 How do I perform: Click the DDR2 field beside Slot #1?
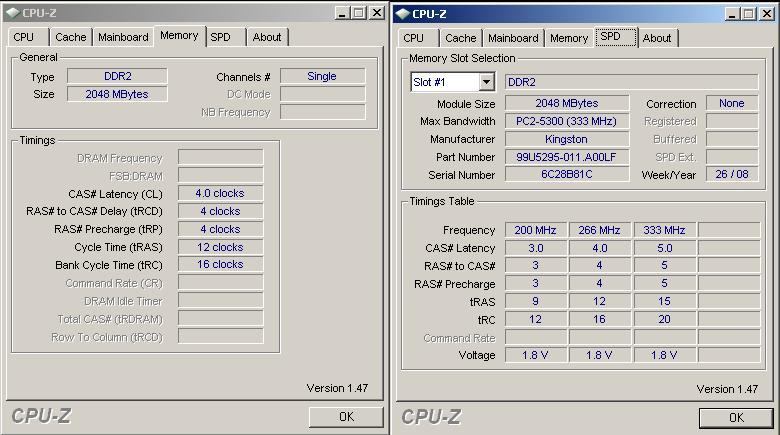[x=632, y=82]
